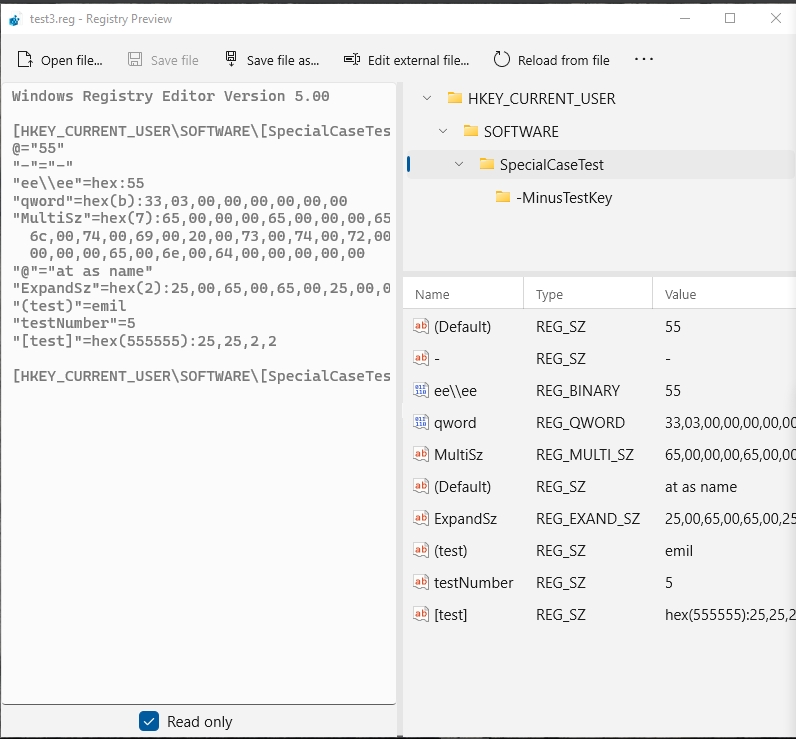Select the testNumber registry value
The width and height of the screenshot is (796, 739).
coord(600,583)
